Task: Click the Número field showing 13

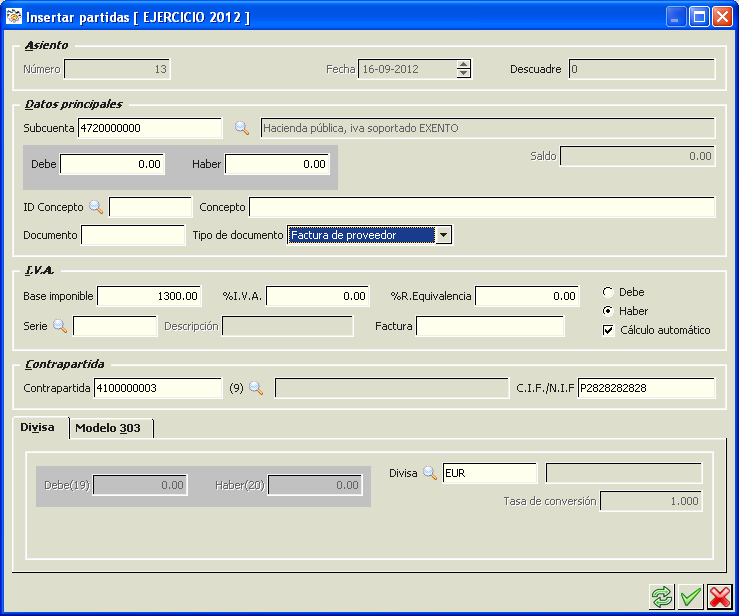Action: [x=117, y=69]
